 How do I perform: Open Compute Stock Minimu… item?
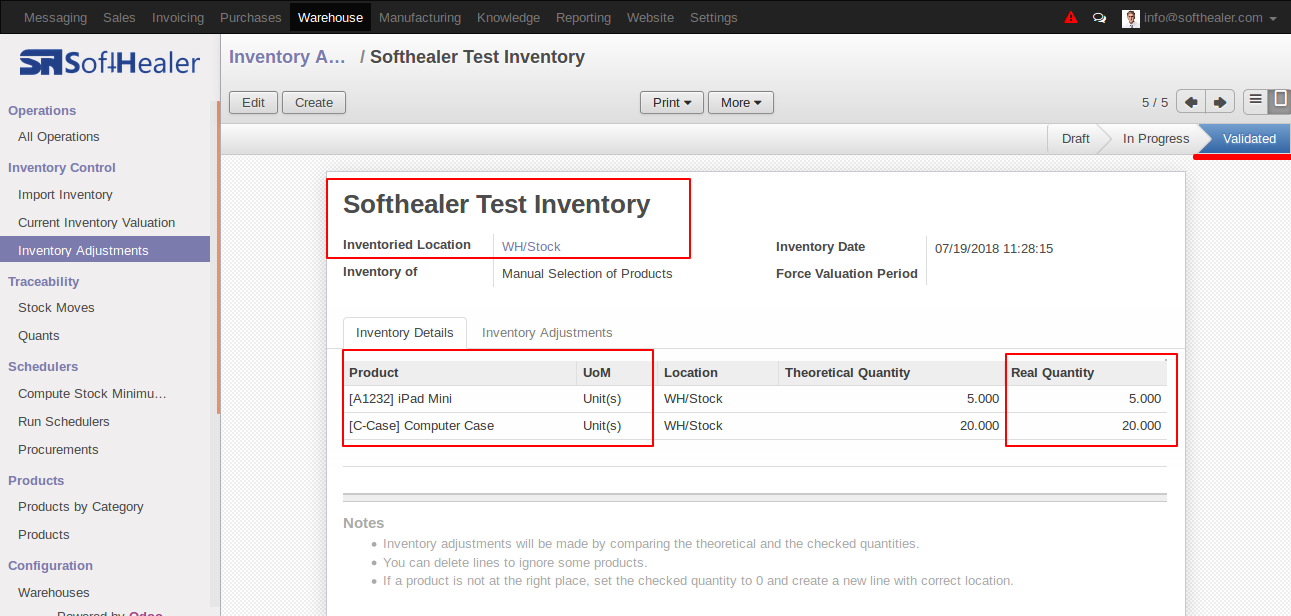(92, 394)
